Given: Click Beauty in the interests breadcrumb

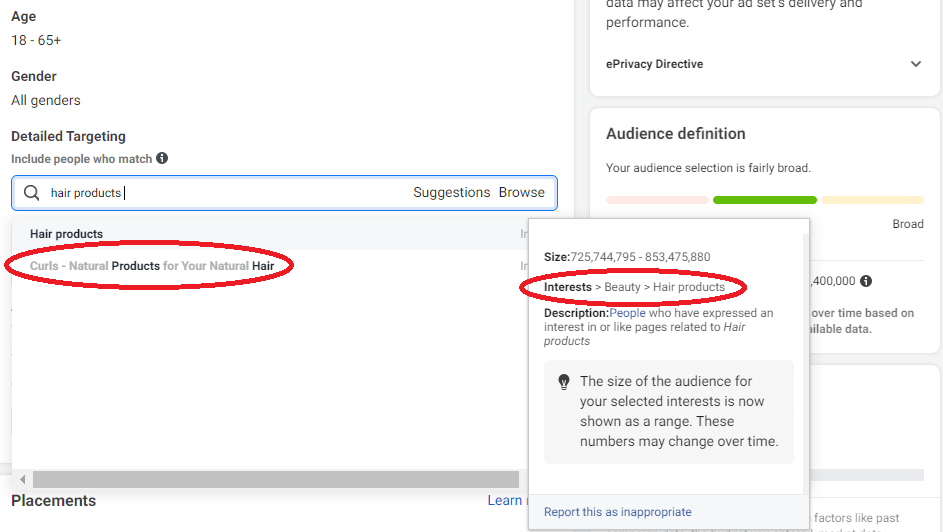Looking at the screenshot, I should point(622,287).
